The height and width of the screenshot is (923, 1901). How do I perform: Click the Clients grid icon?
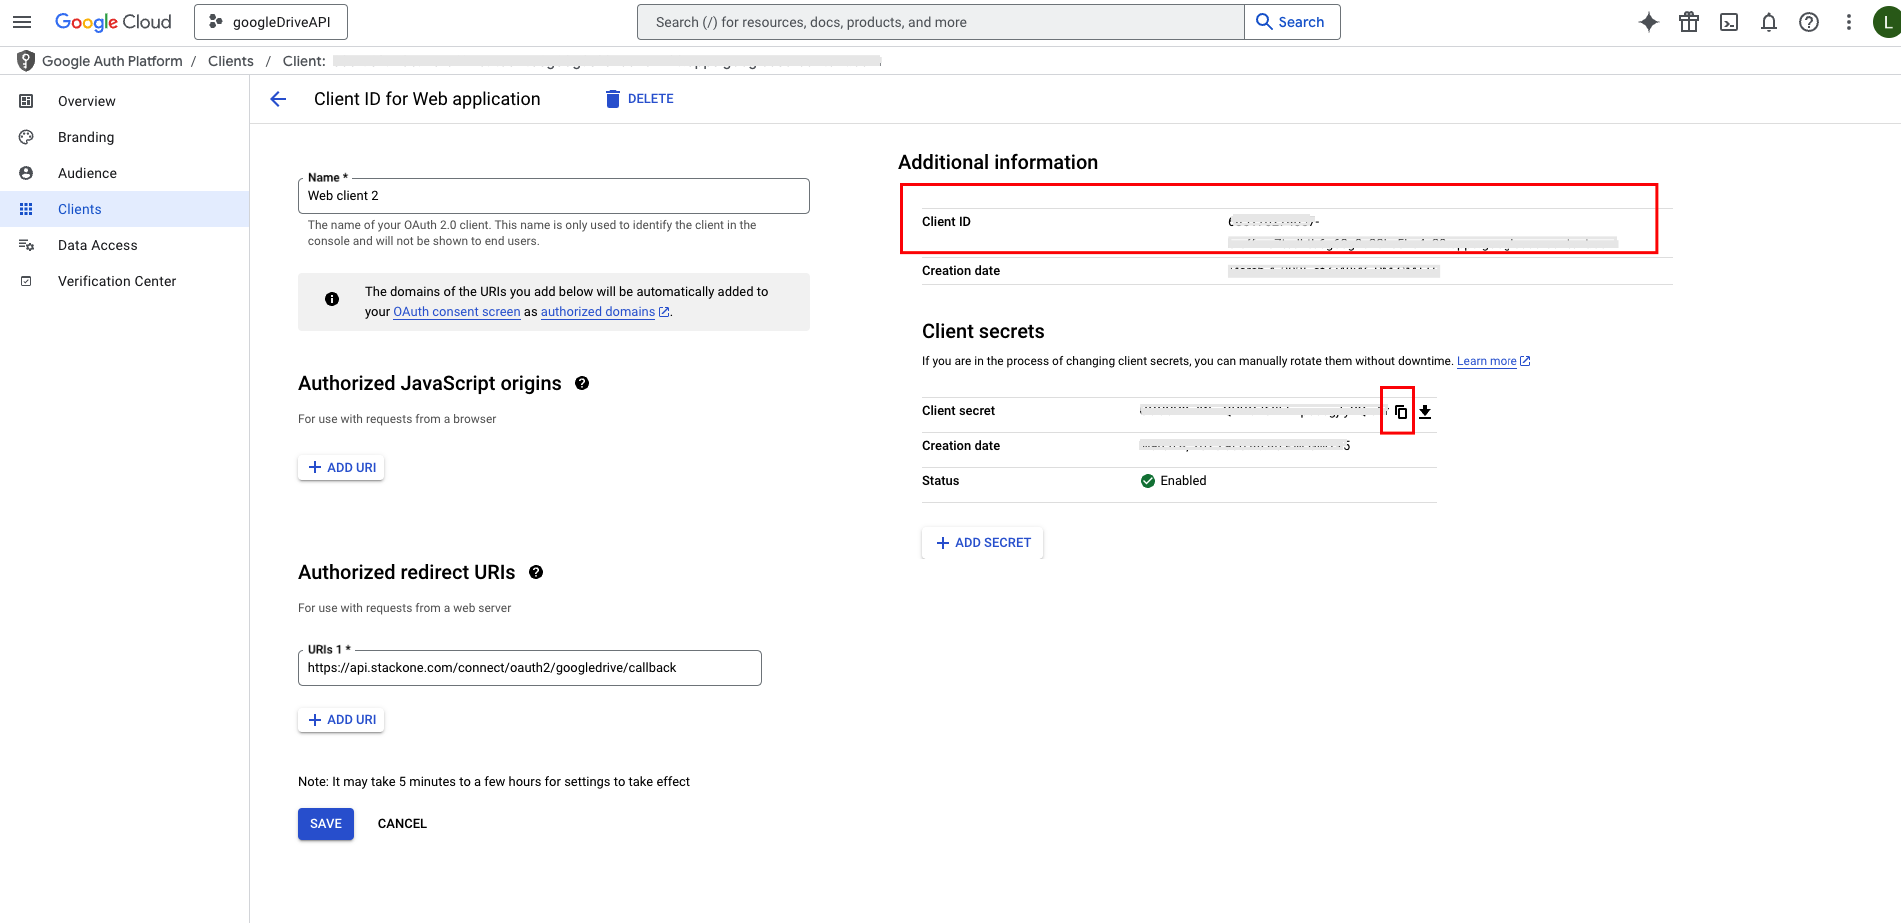pos(26,209)
